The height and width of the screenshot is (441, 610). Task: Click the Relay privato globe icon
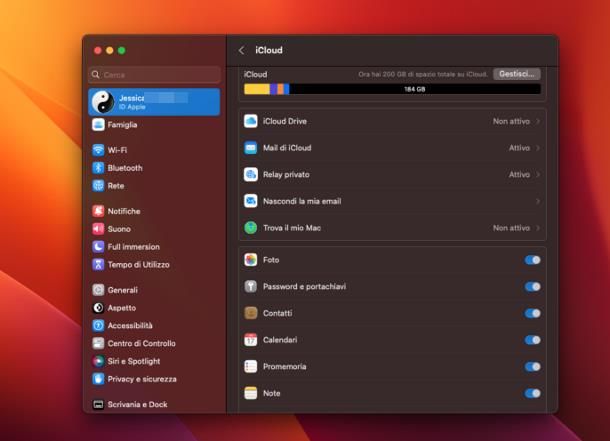click(x=251, y=174)
